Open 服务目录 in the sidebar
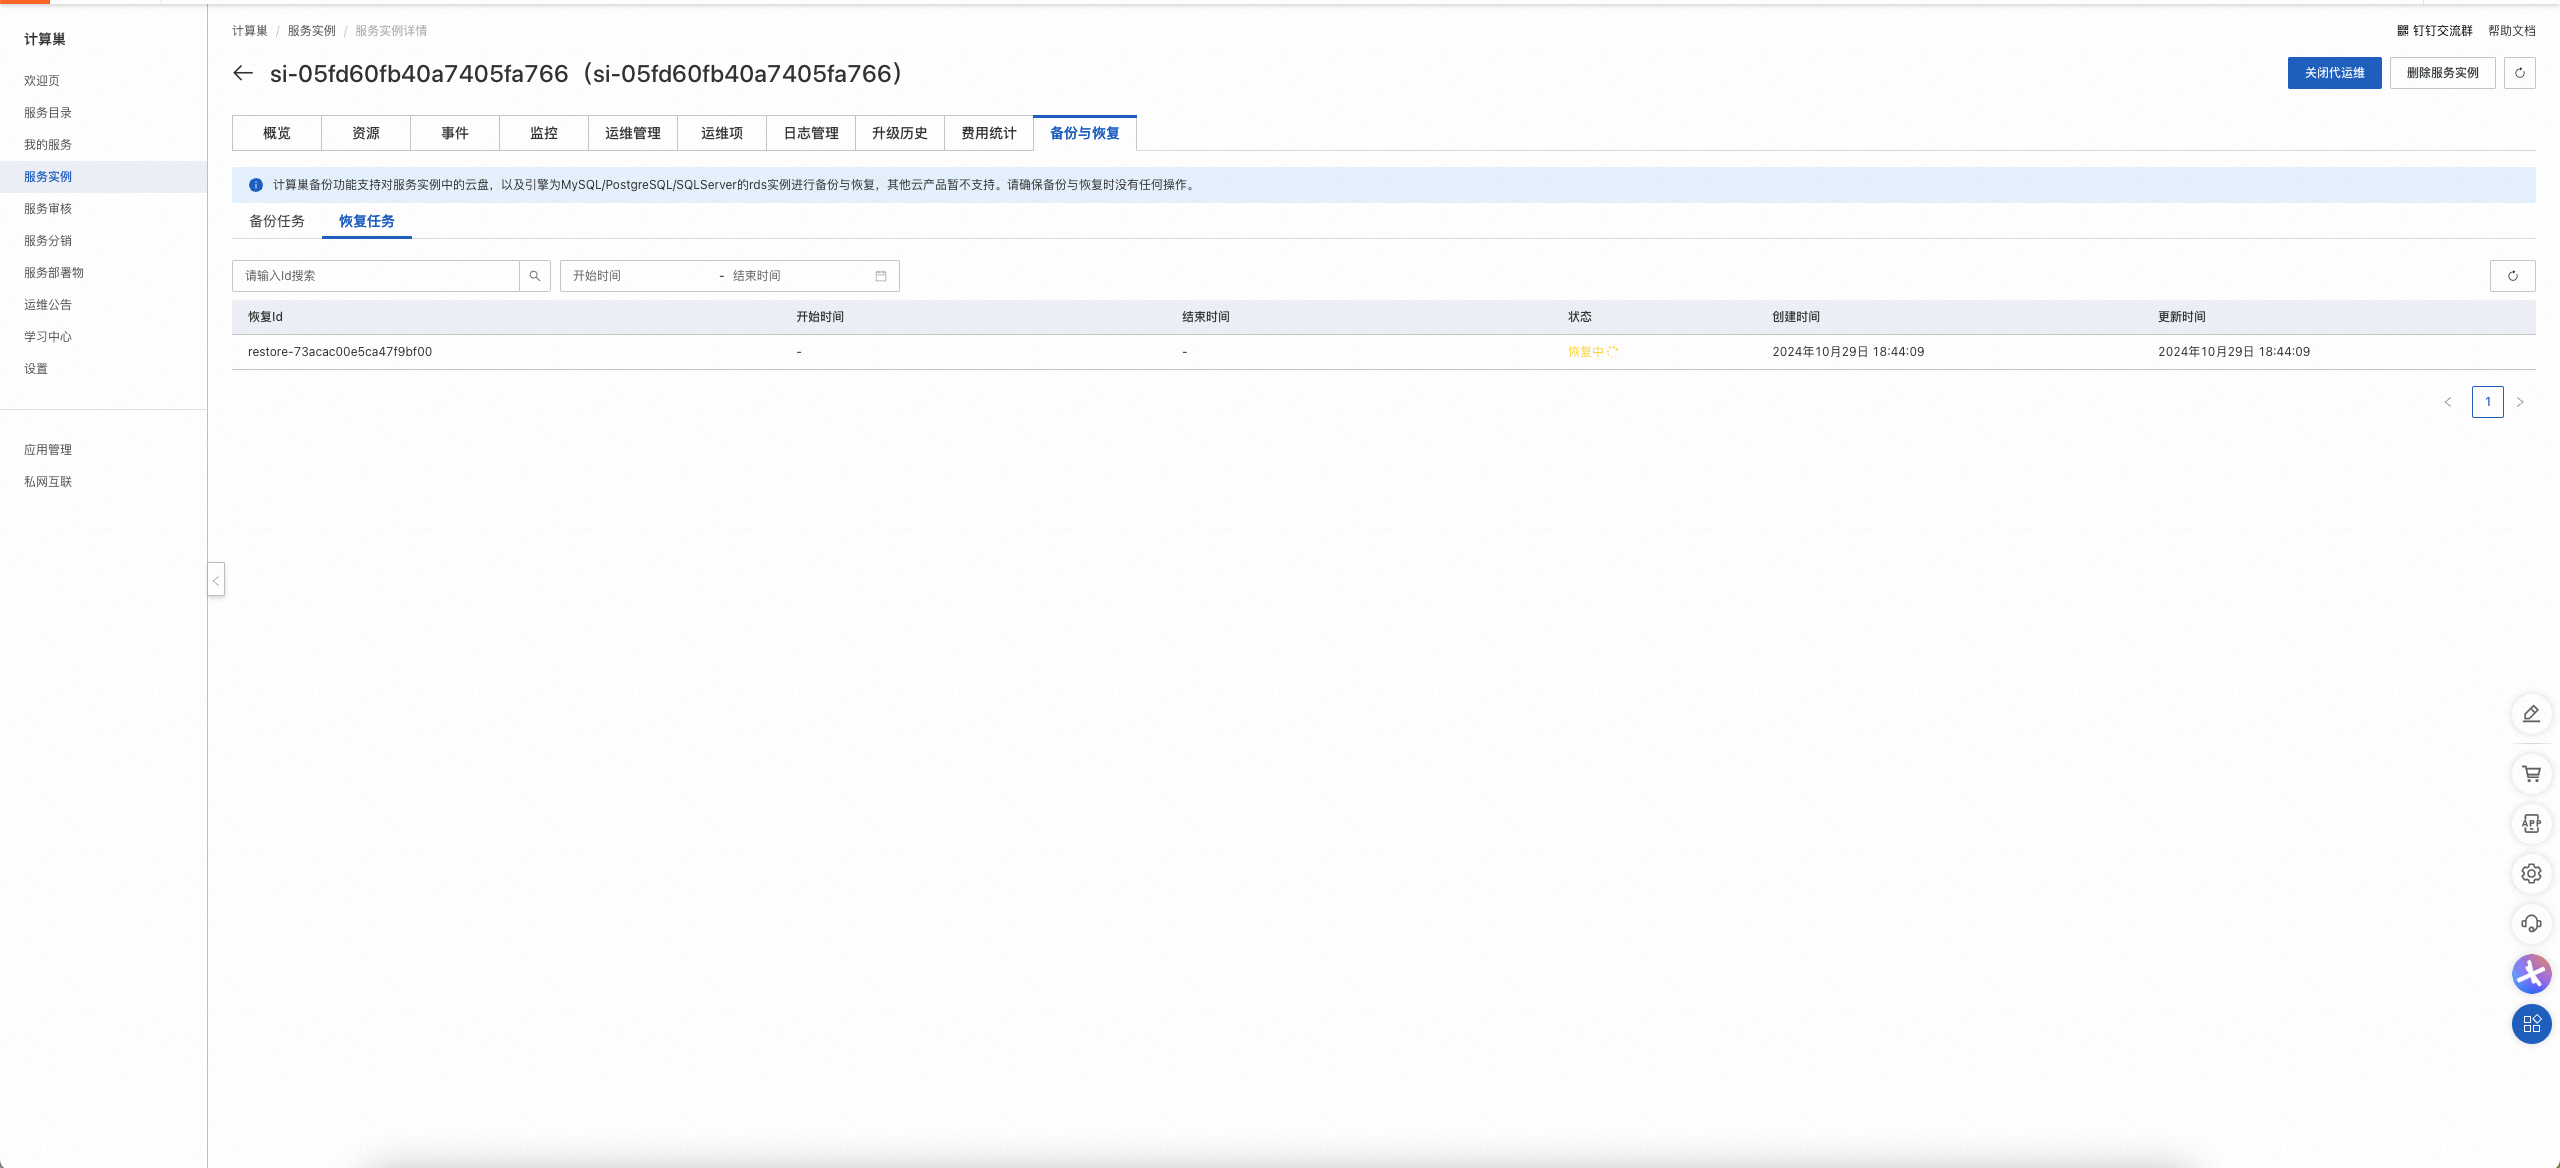 (48, 113)
